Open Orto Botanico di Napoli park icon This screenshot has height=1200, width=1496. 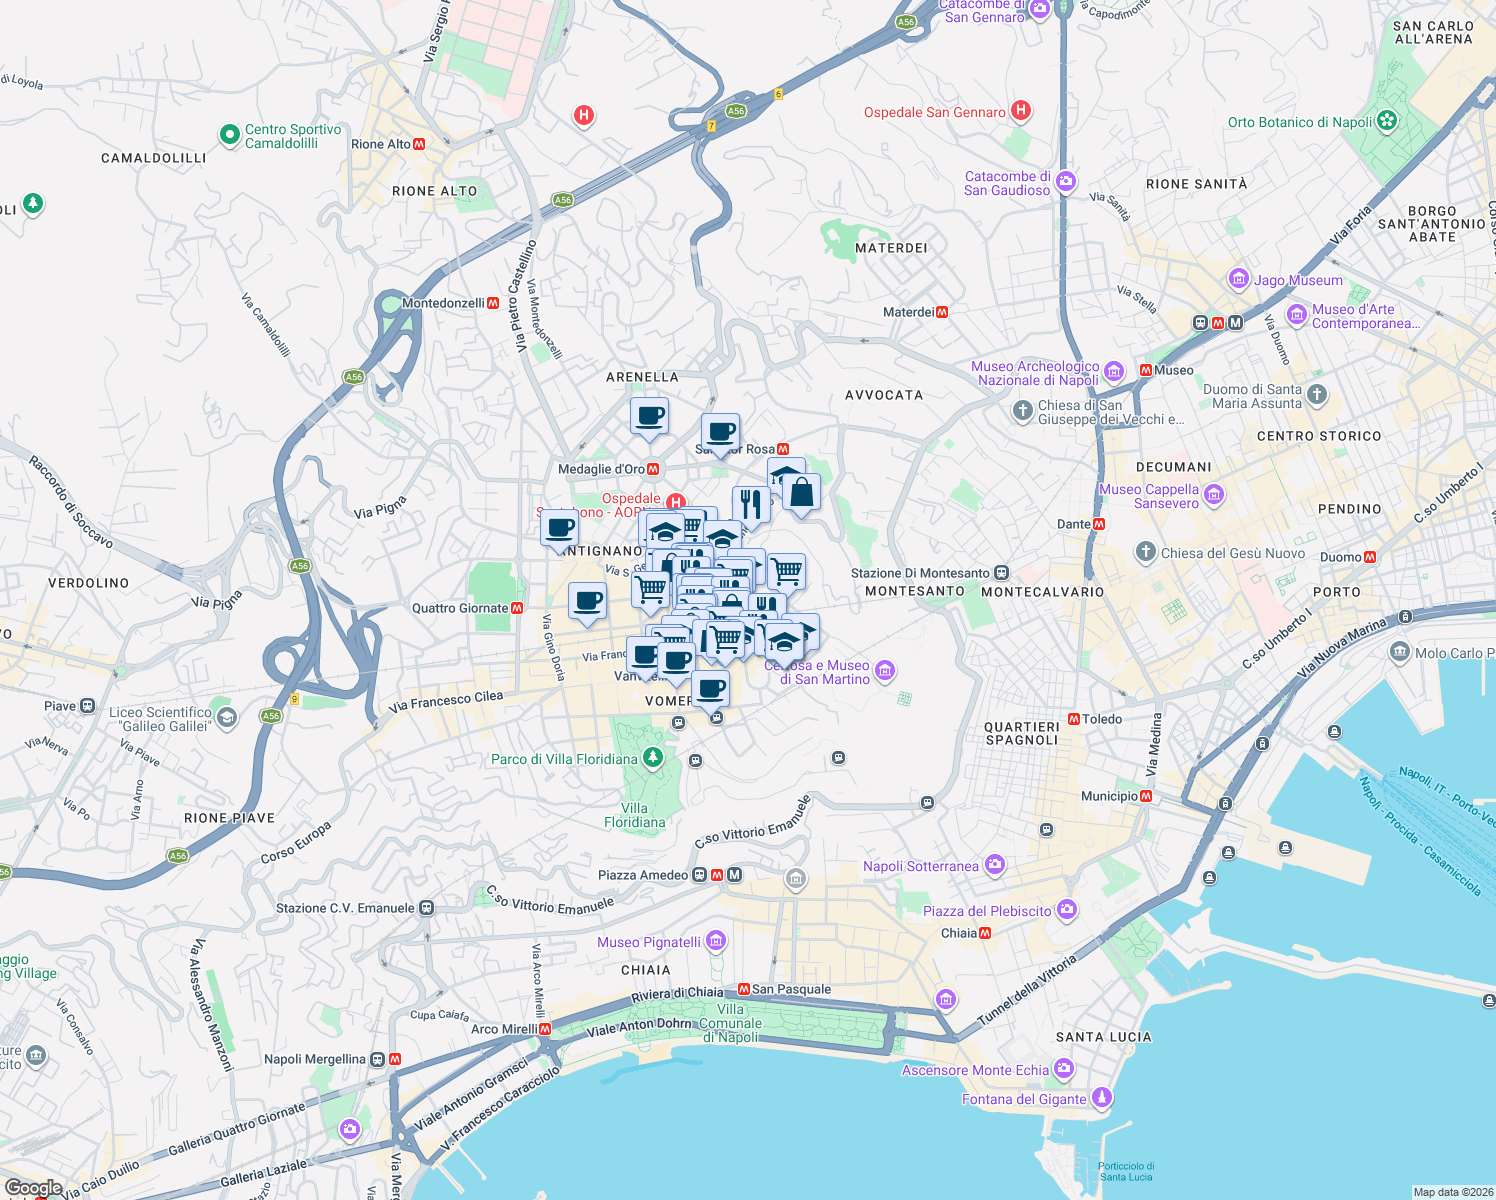coord(1386,121)
